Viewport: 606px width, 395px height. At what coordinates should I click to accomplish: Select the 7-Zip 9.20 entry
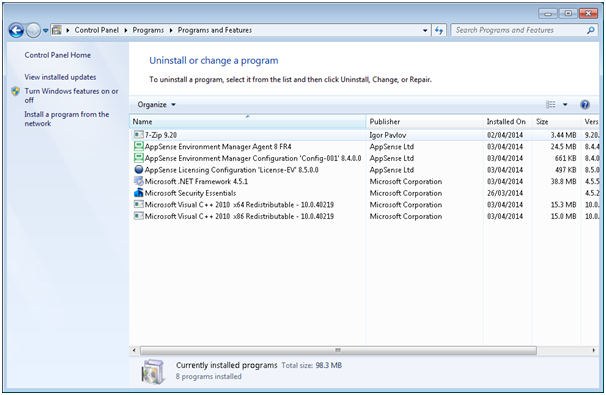(x=364, y=135)
